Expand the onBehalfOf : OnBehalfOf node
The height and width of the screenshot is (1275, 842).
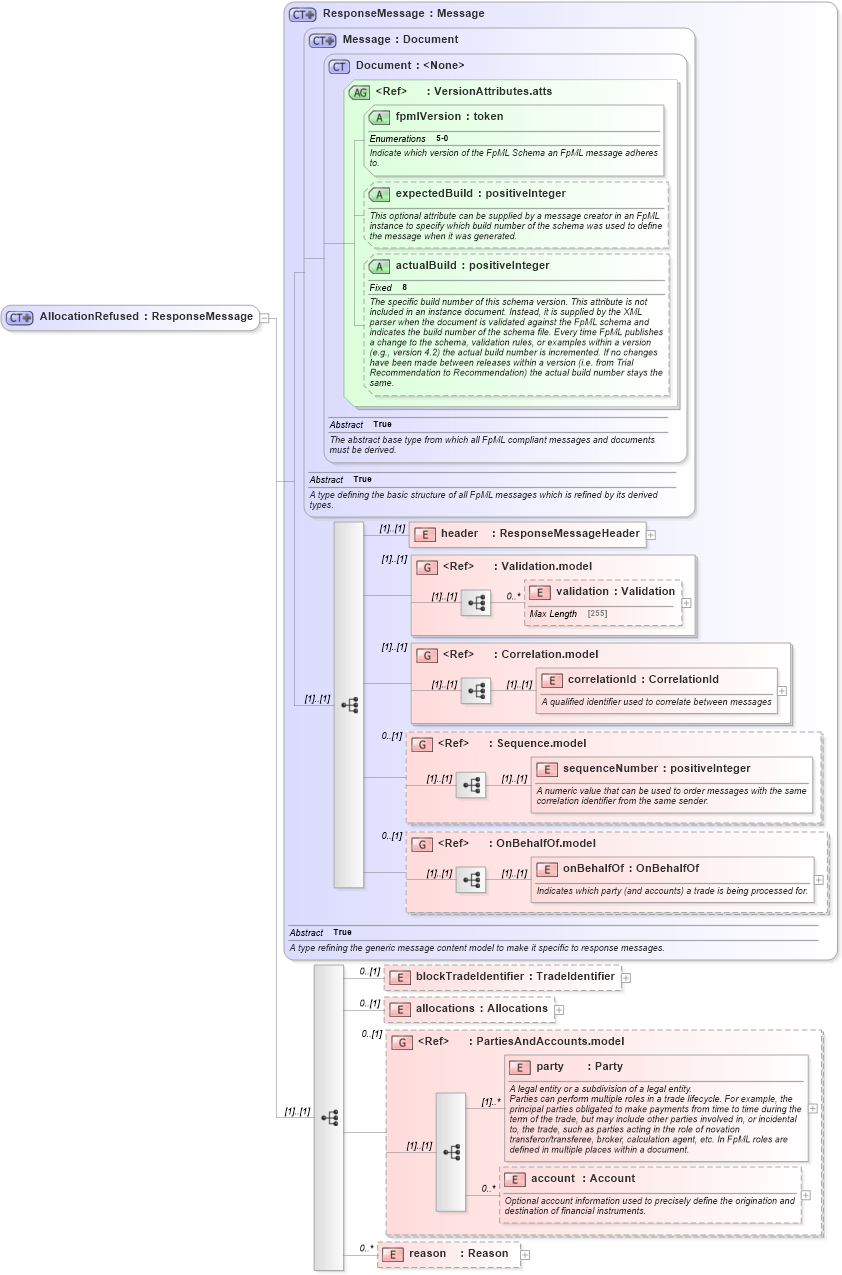(x=819, y=880)
